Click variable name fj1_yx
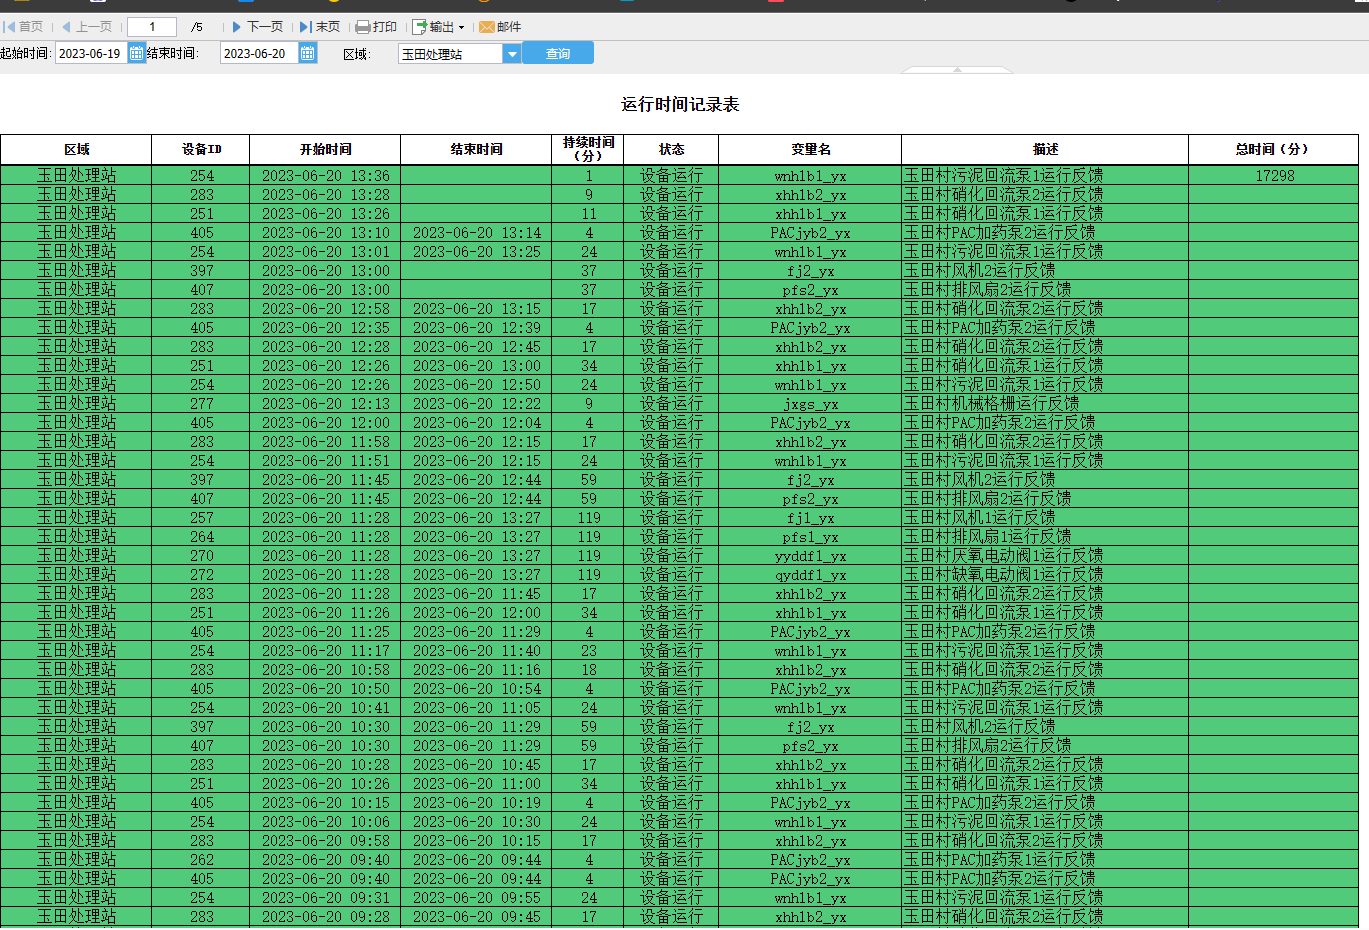Viewport: 1369px width, 930px height. 810,518
